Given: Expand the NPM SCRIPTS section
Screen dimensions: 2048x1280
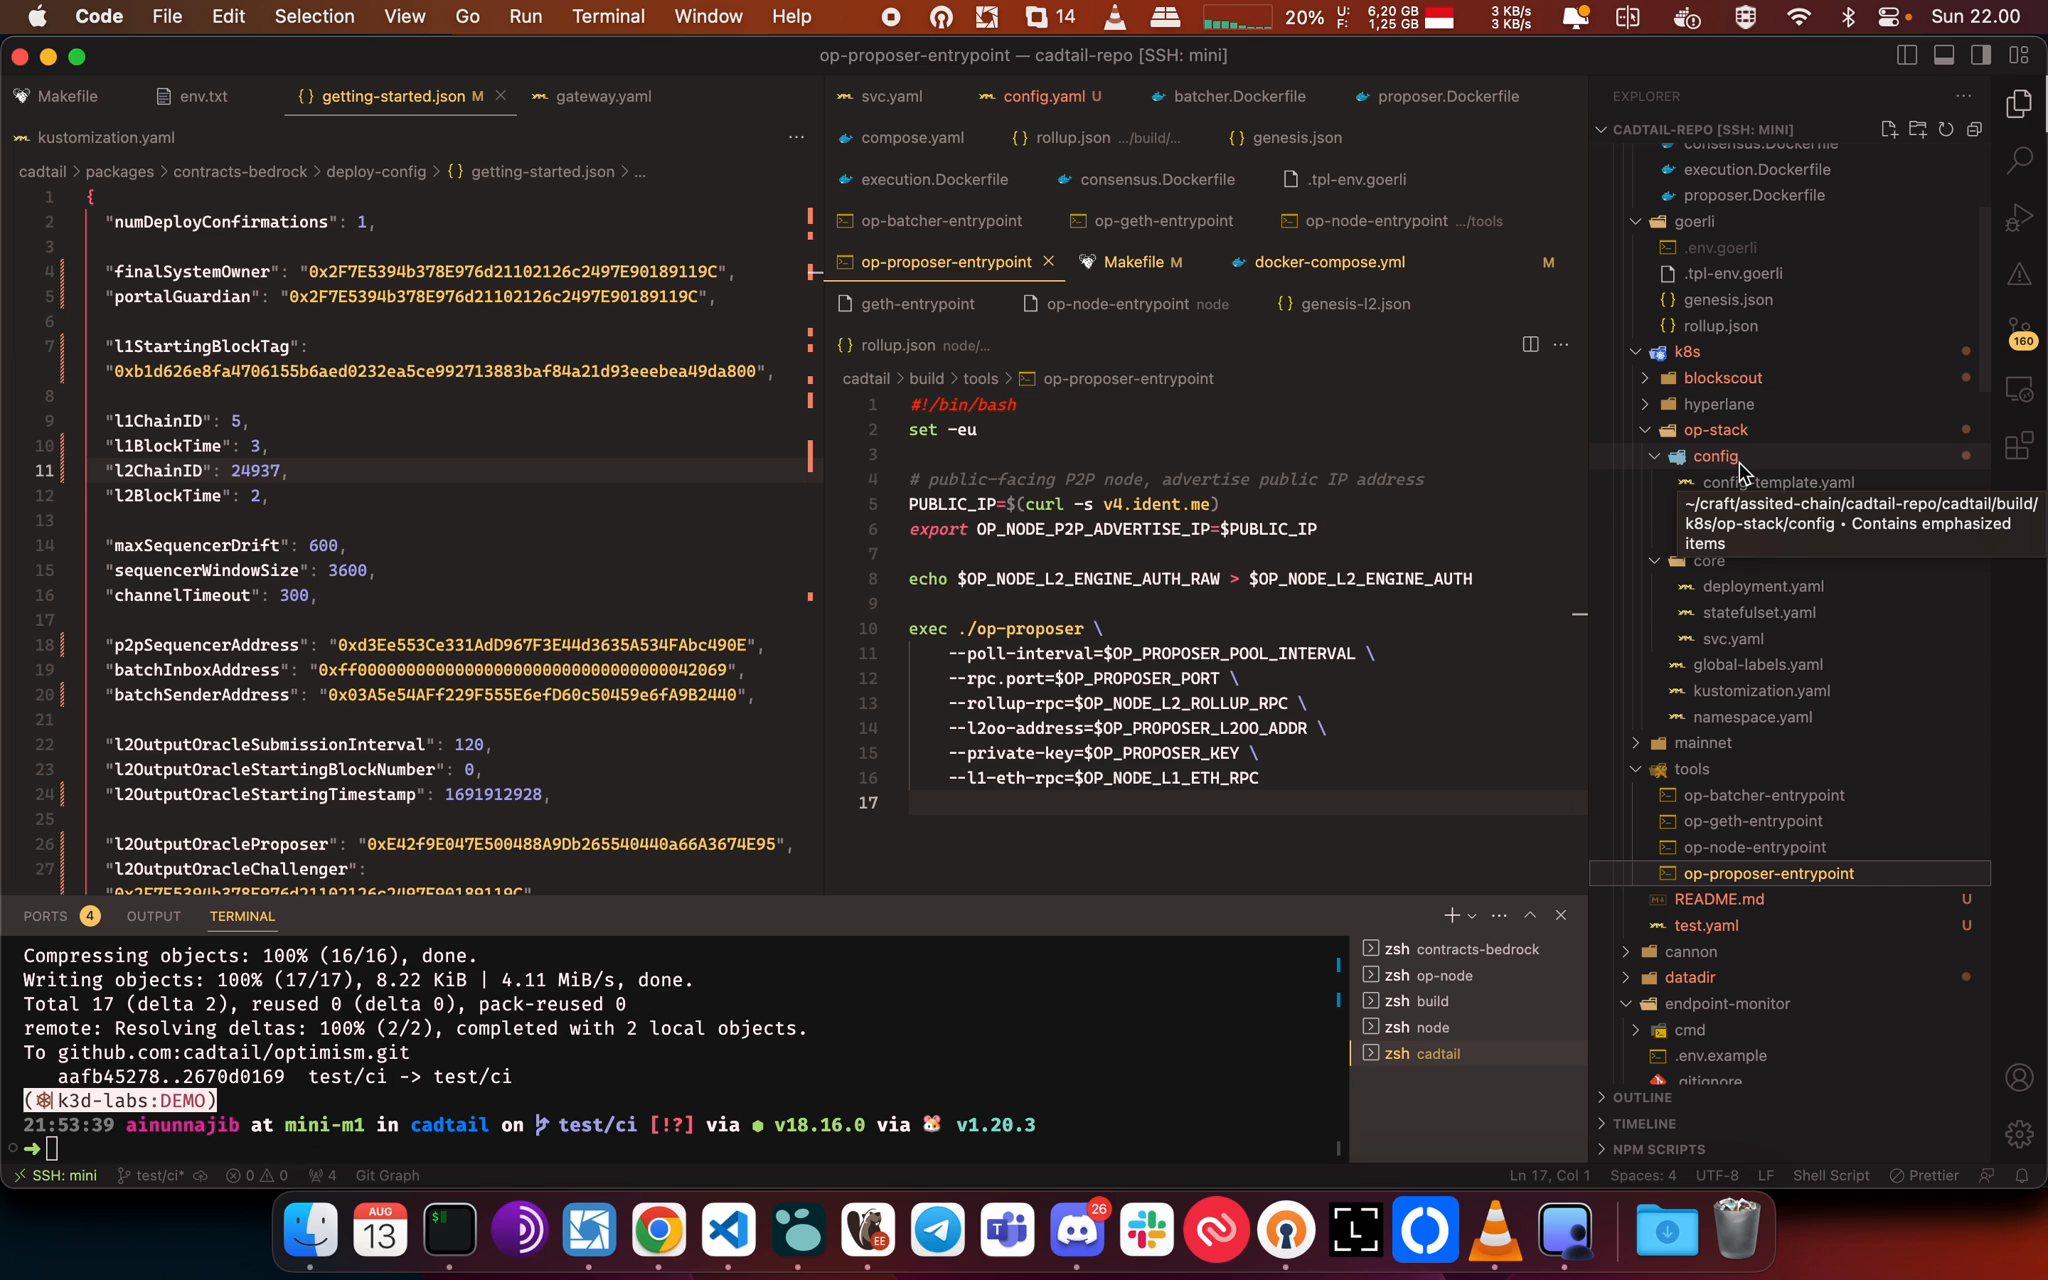Looking at the screenshot, I should [1658, 1149].
